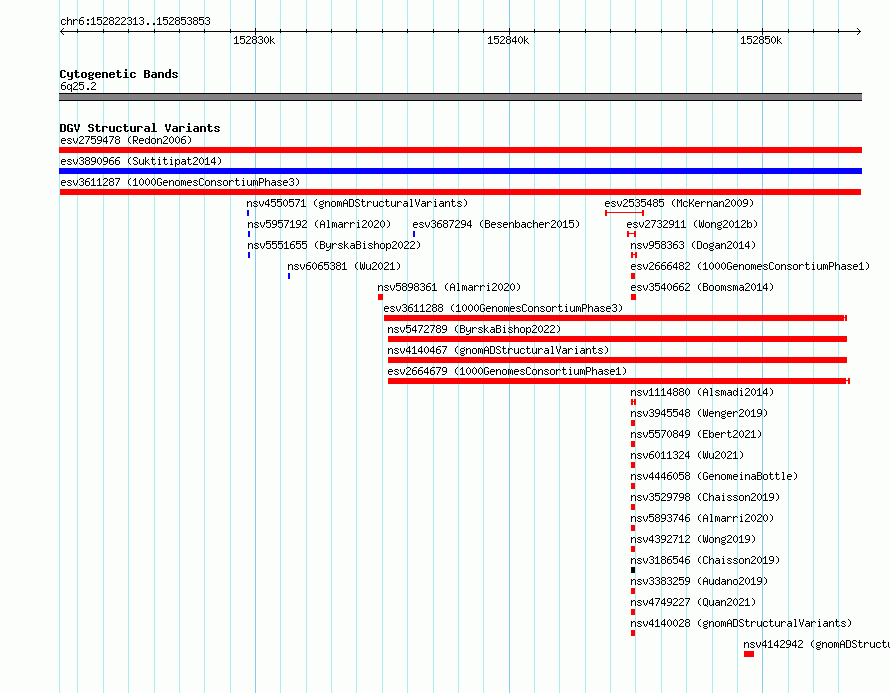The image size is (890, 693).
Task: Click nsv6011324 (Wu2021) label
Action: click(687, 455)
